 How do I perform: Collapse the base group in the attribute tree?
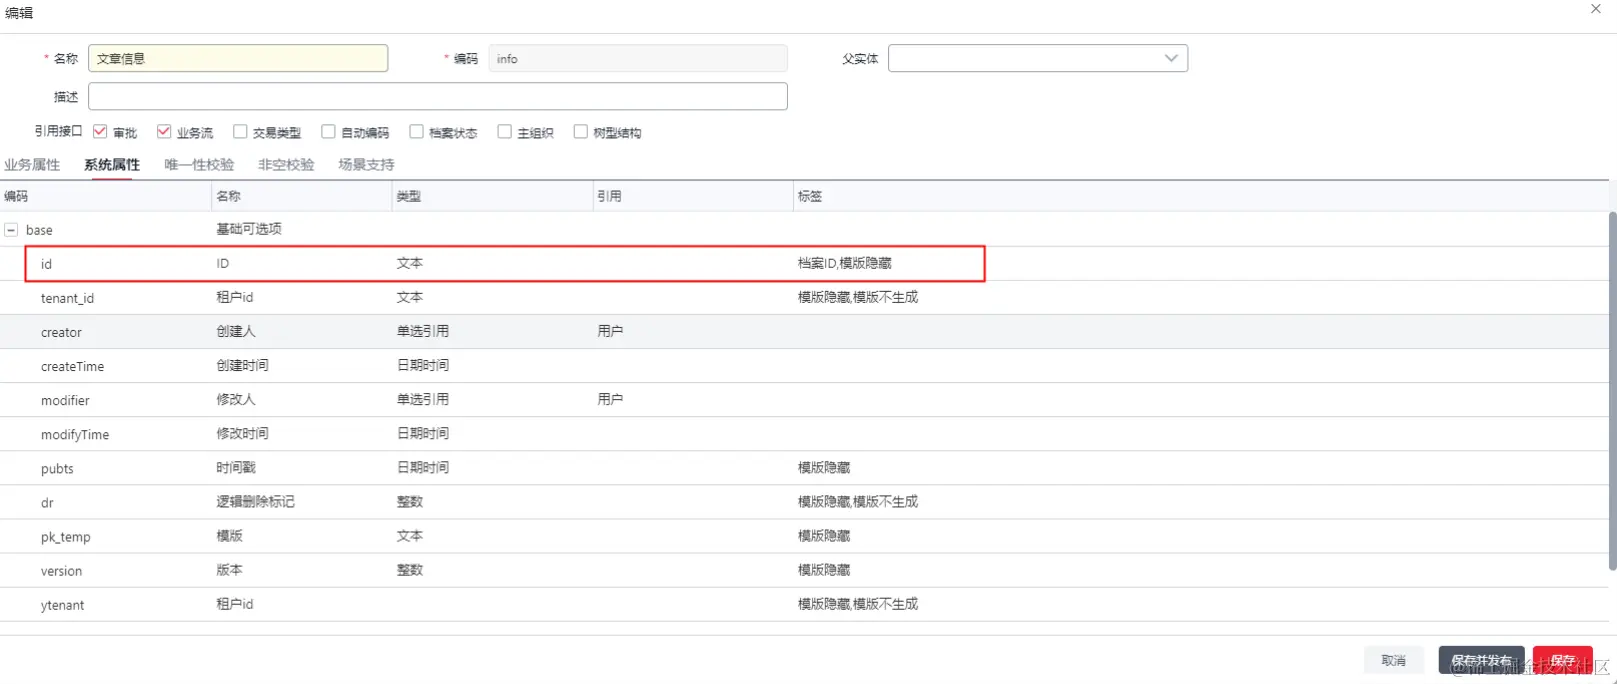[11, 230]
